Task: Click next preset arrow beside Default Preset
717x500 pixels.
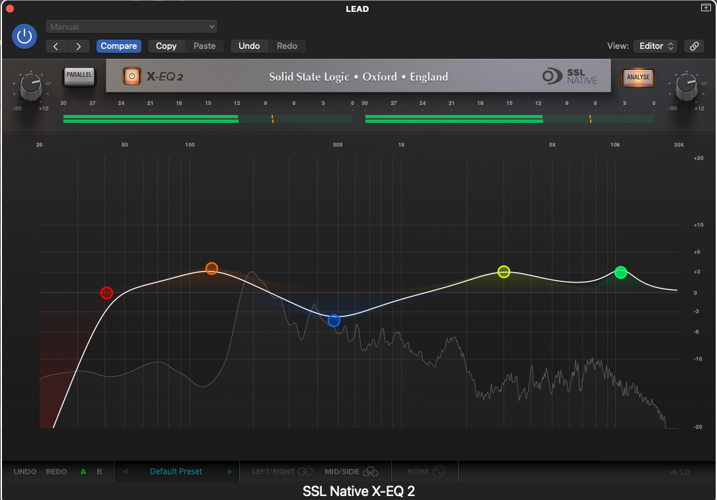Action: click(230, 472)
